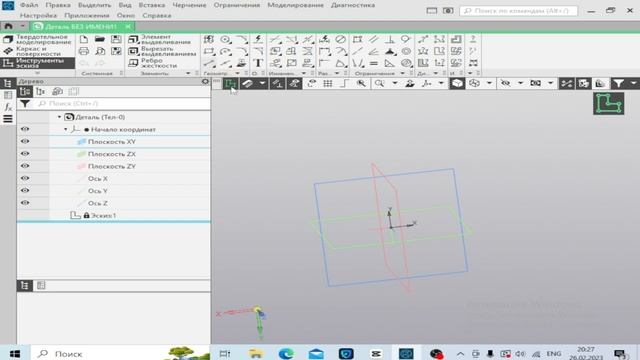Select the line segment tool

[209, 63]
